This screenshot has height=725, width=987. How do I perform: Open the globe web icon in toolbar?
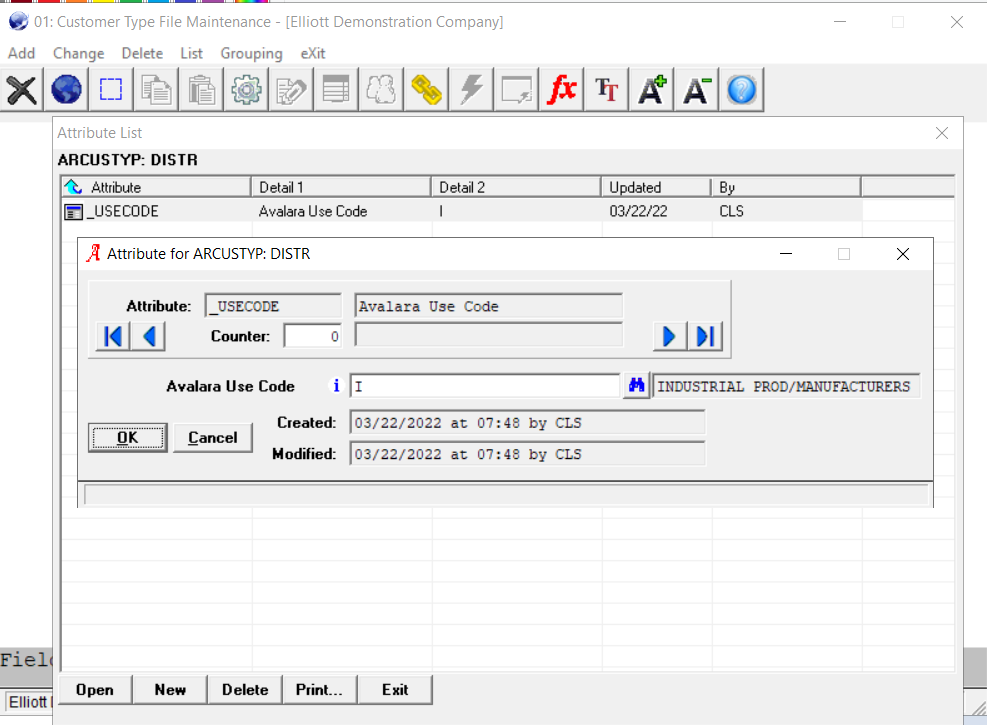[66, 90]
